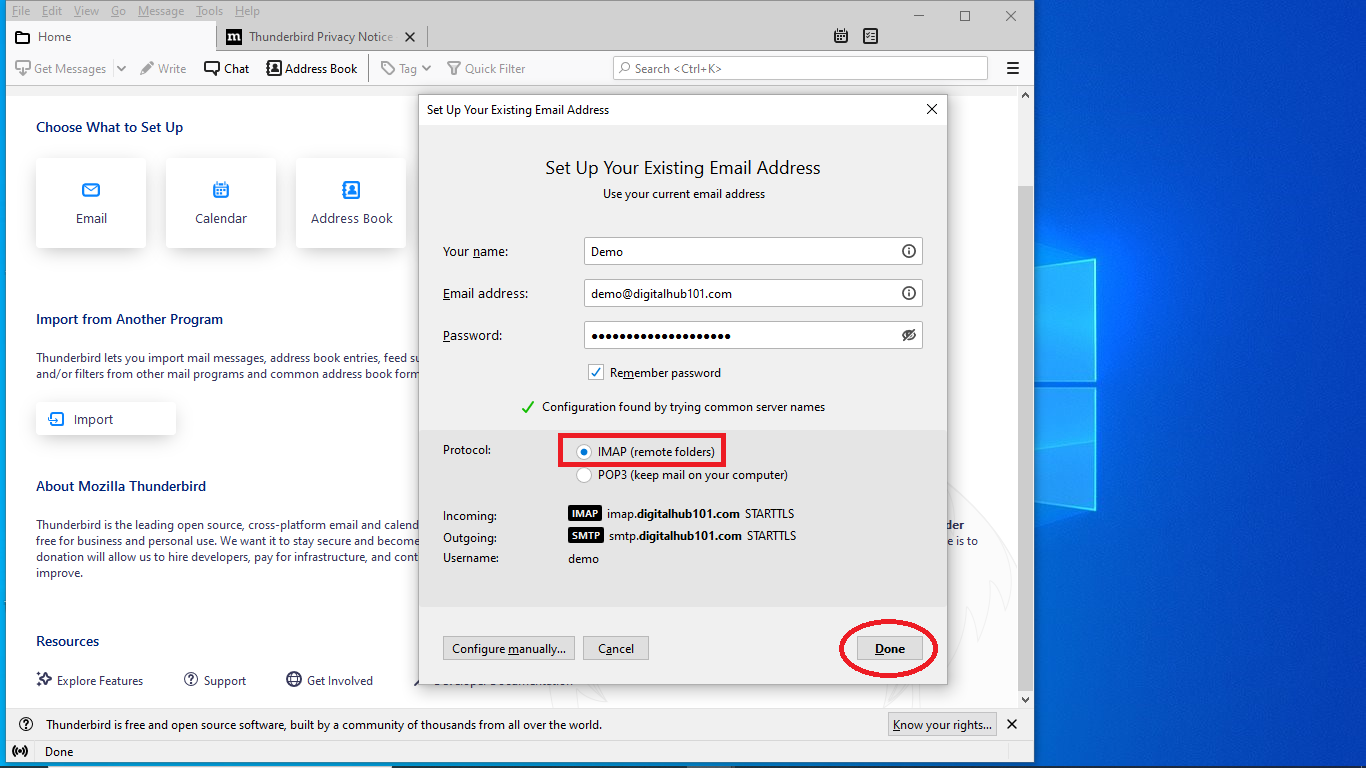Open the Calendar tab icon in the tab bar
This screenshot has width=1366, height=768.
(x=841, y=36)
